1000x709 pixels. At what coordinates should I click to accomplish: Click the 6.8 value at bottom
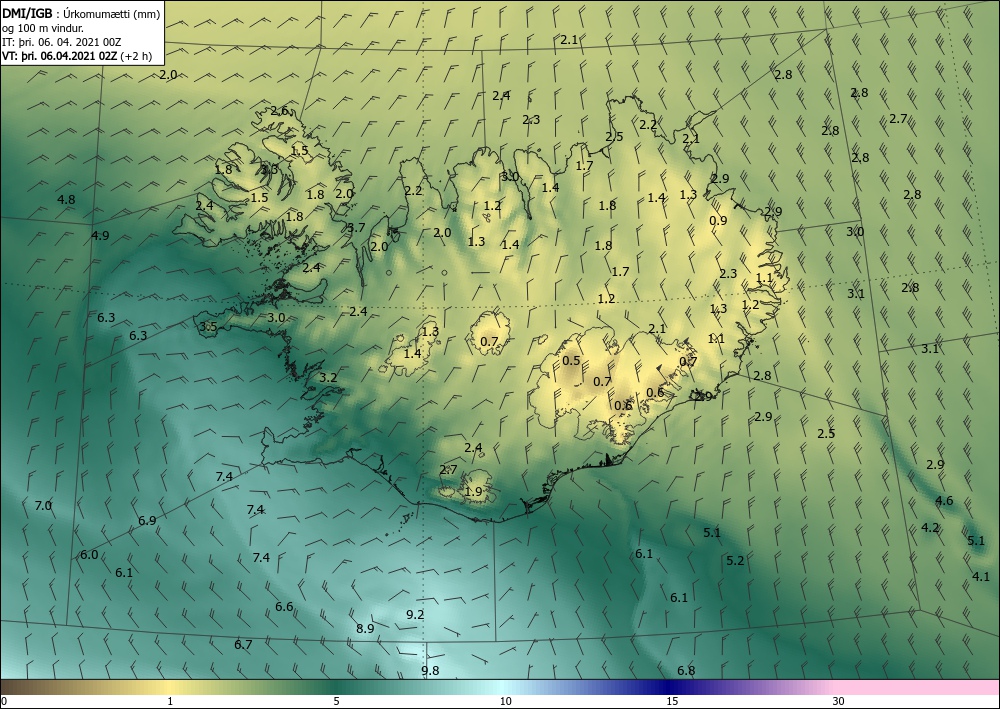pyautogui.click(x=686, y=670)
